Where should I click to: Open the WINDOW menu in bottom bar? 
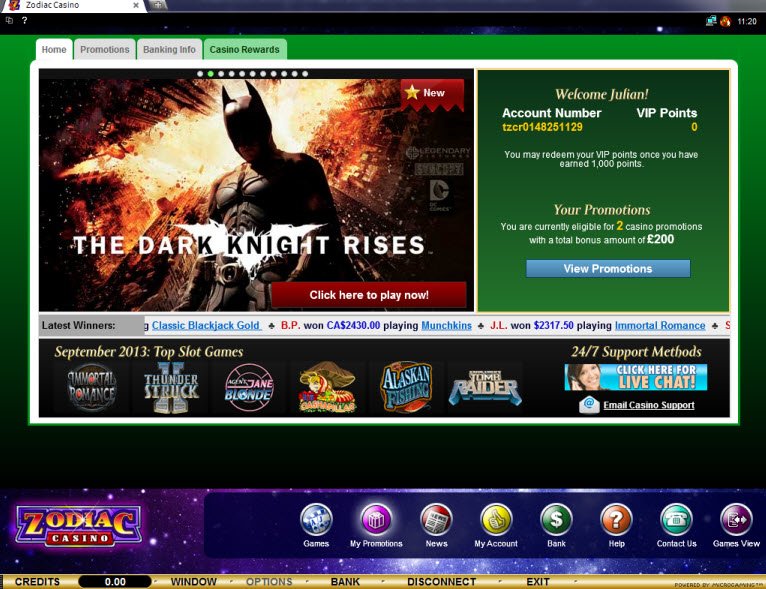193,582
